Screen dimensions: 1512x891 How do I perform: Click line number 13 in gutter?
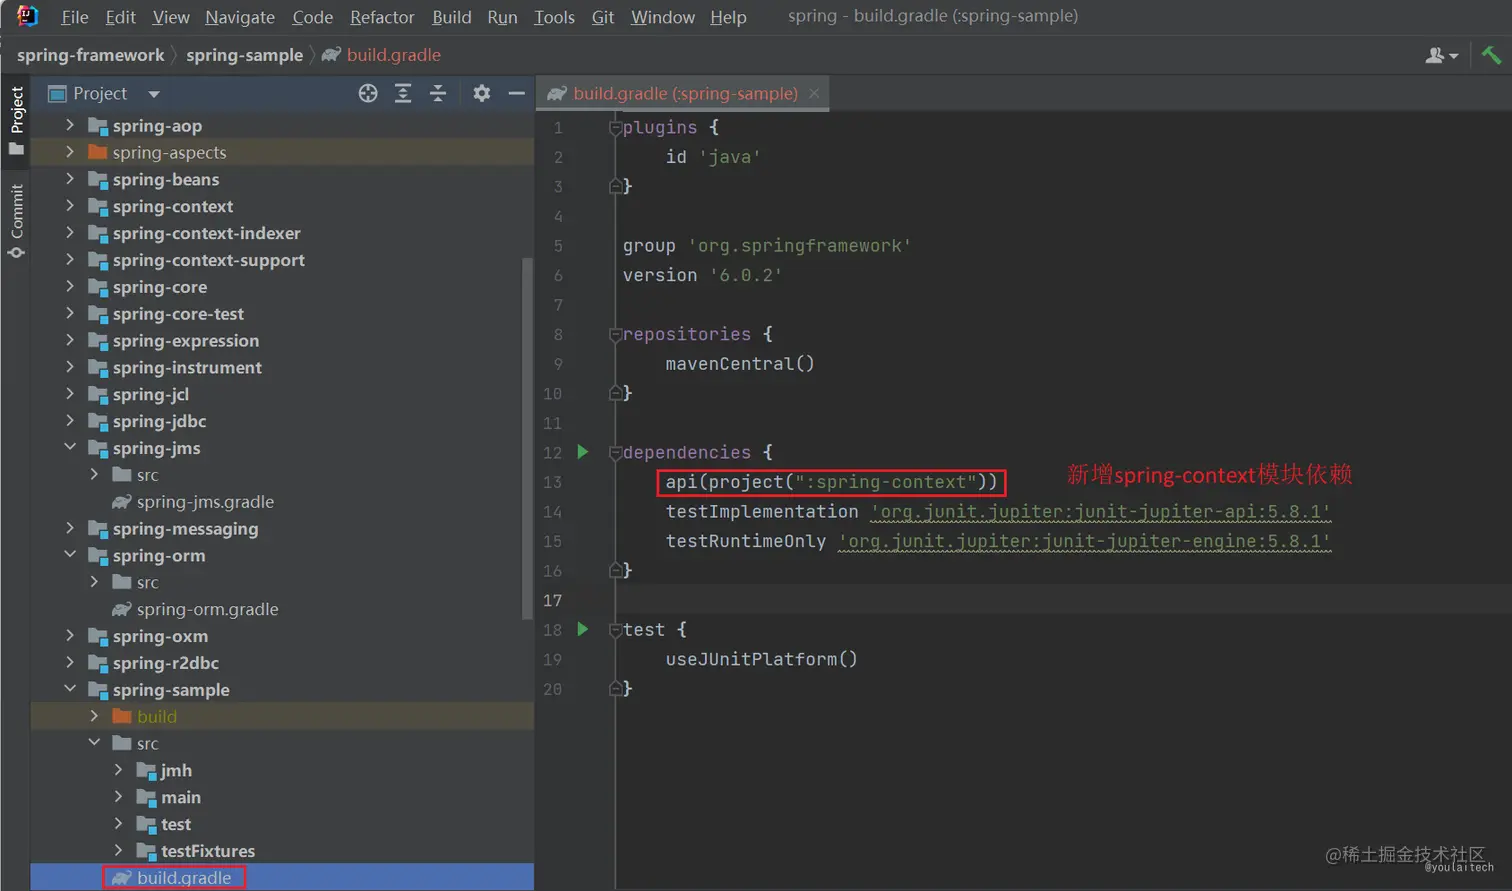[553, 482]
